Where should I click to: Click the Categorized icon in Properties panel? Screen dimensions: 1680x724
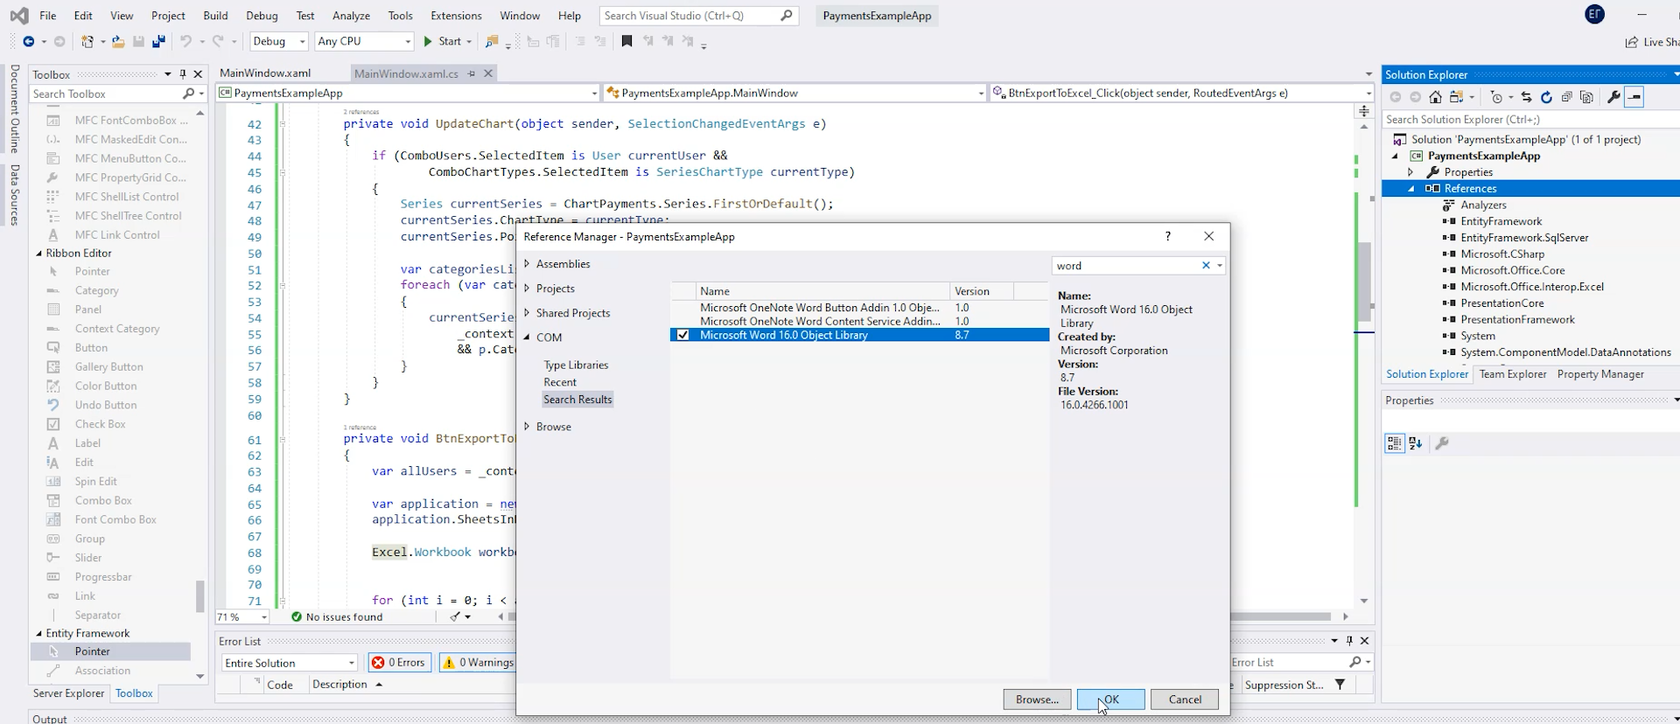[1394, 443]
